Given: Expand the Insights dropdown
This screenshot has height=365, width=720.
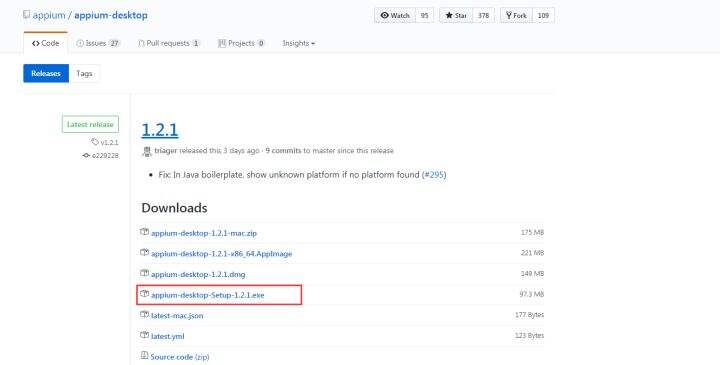Looking at the screenshot, I should [298, 43].
